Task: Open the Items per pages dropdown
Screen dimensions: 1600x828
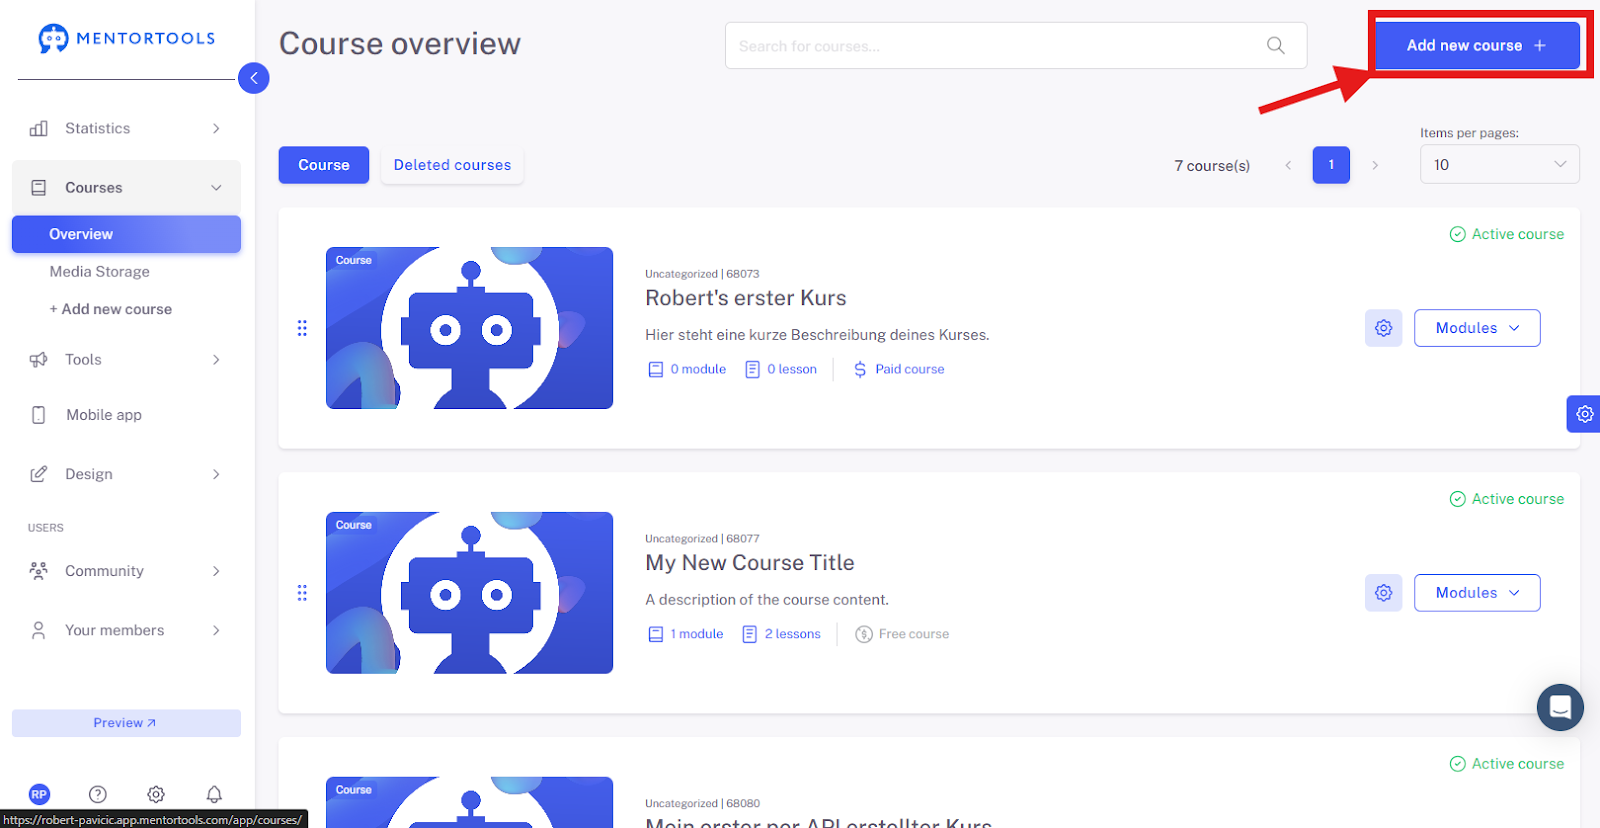Action: (1500, 165)
